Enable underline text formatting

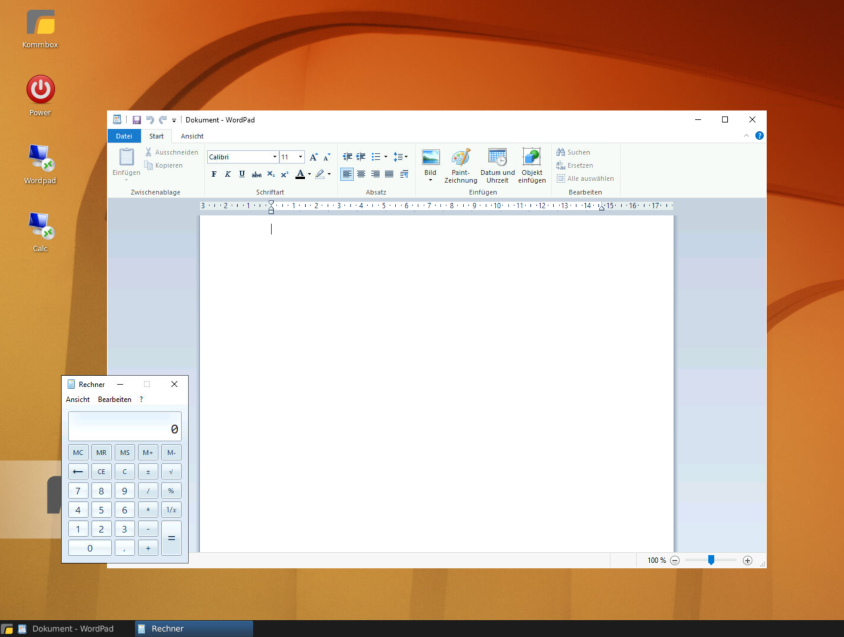click(241, 174)
